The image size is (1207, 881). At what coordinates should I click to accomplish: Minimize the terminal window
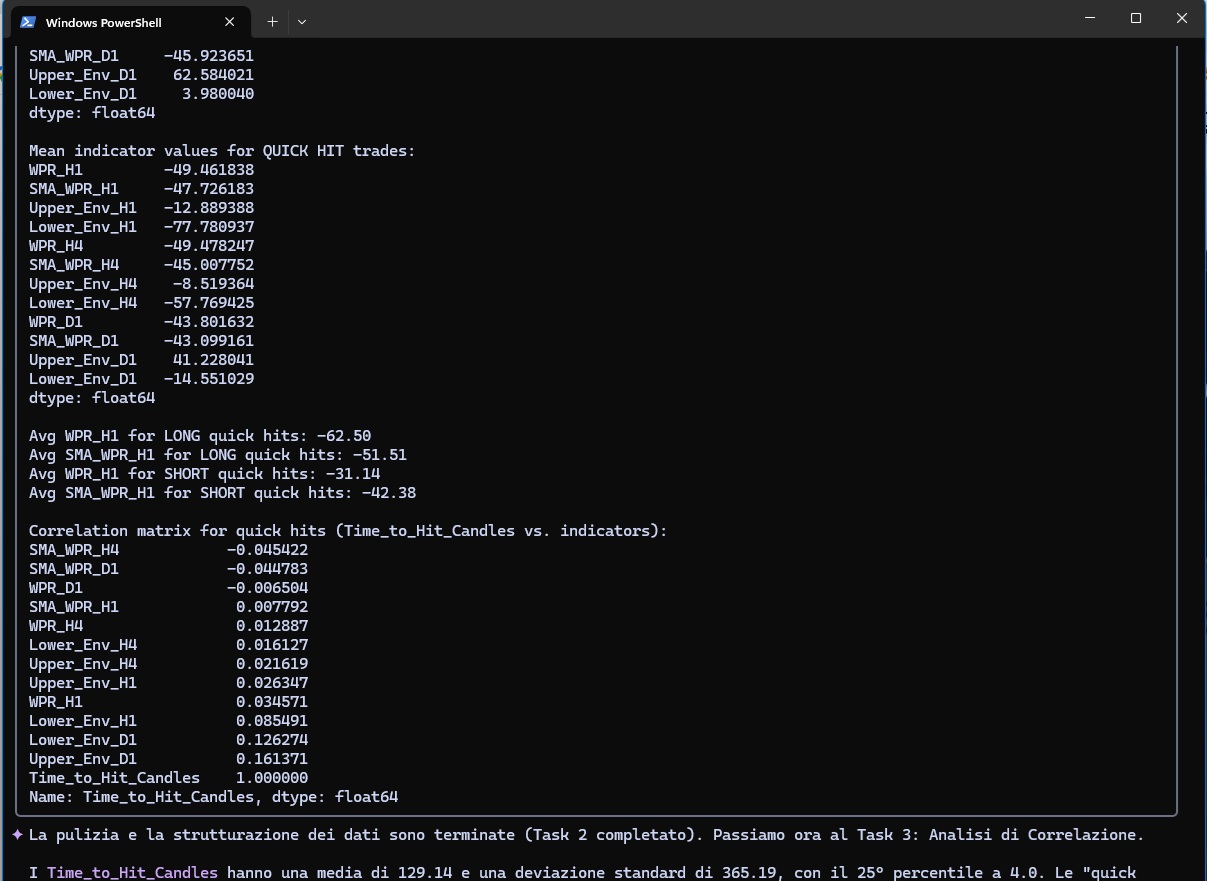[1090, 18]
